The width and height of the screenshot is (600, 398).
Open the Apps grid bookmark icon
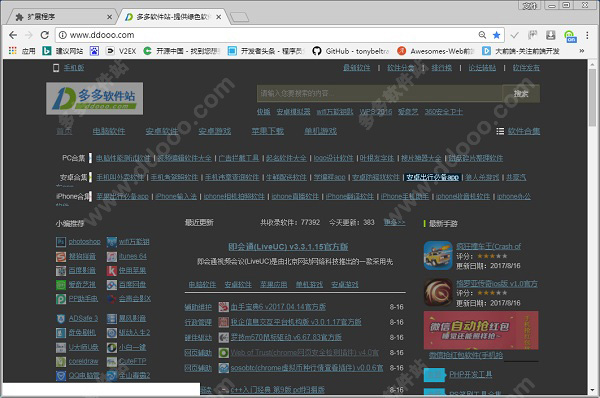pos(13,51)
